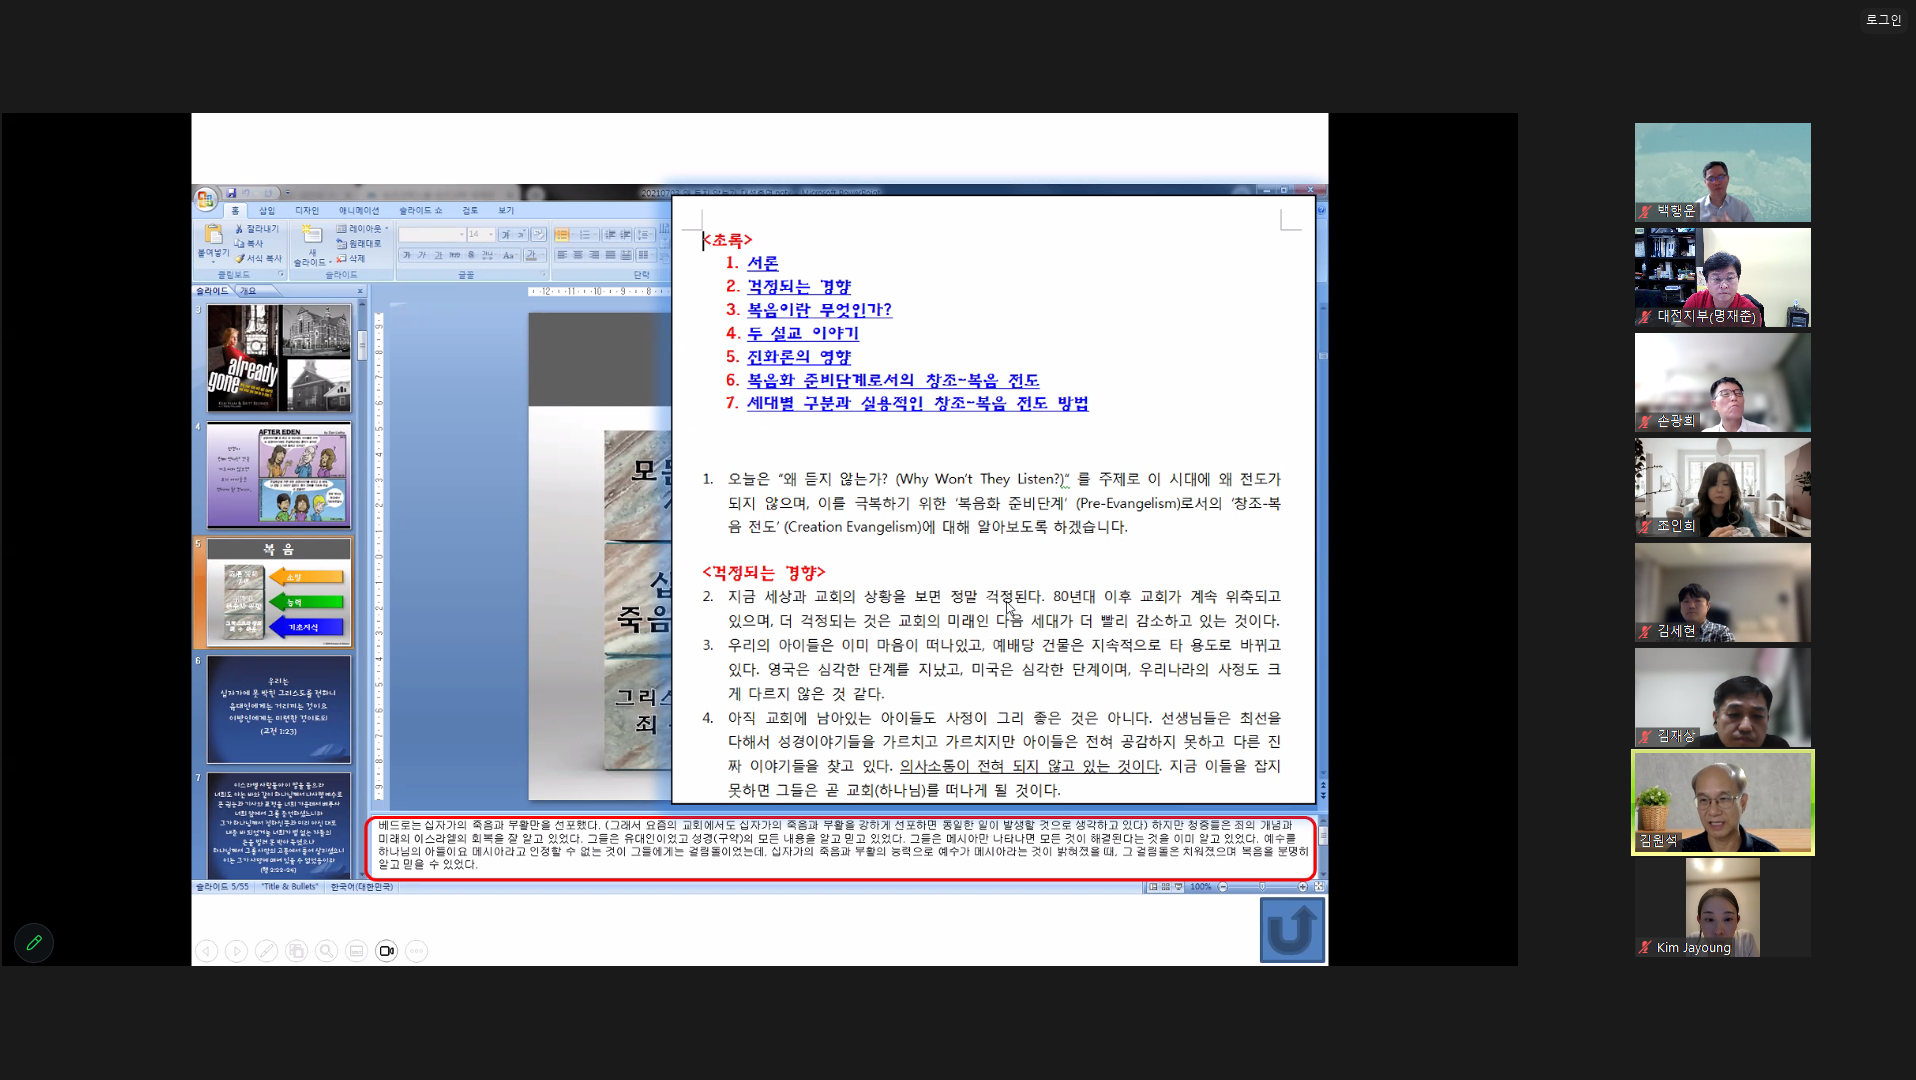Click the 로그인 login button
This screenshot has height=1080, width=1916.
click(x=1883, y=20)
